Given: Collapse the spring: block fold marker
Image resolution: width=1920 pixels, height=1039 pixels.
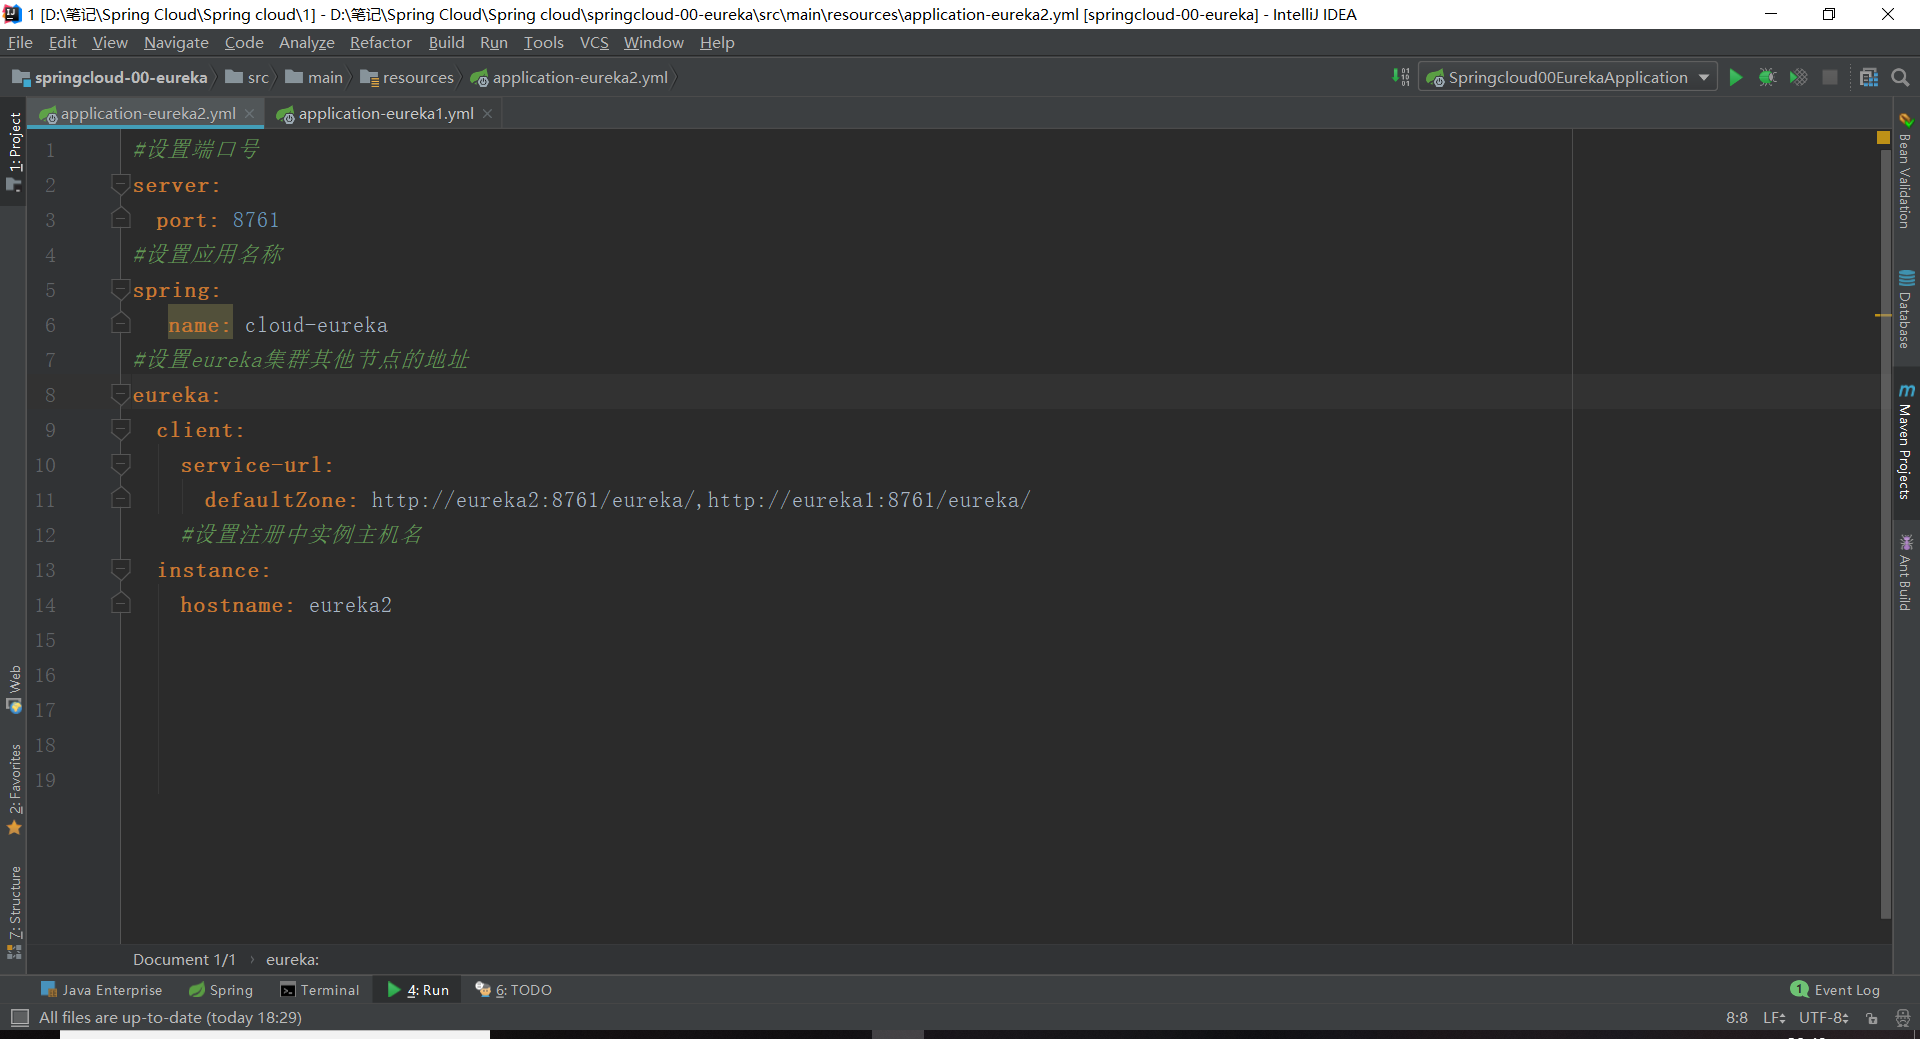Looking at the screenshot, I should click(x=121, y=289).
